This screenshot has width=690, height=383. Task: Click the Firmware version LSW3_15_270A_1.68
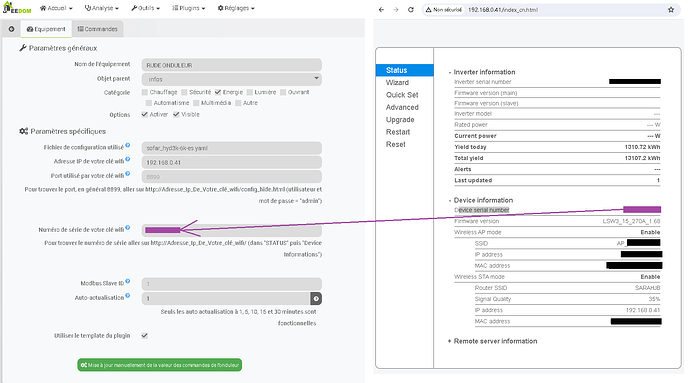(631, 221)
